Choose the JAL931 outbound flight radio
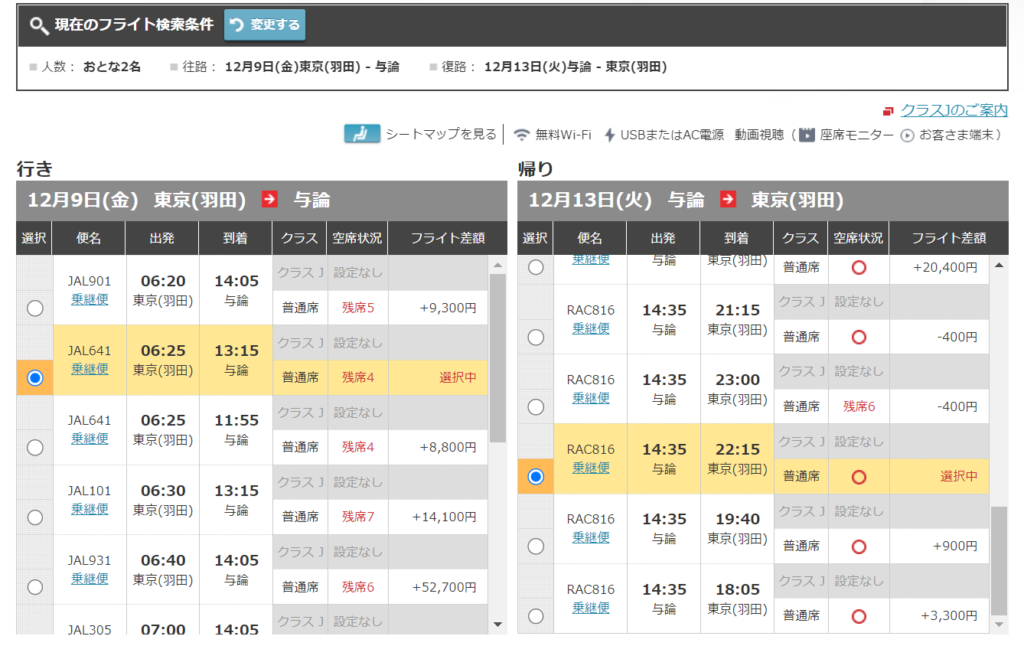Screen dimensions: 1024x646 35,587
